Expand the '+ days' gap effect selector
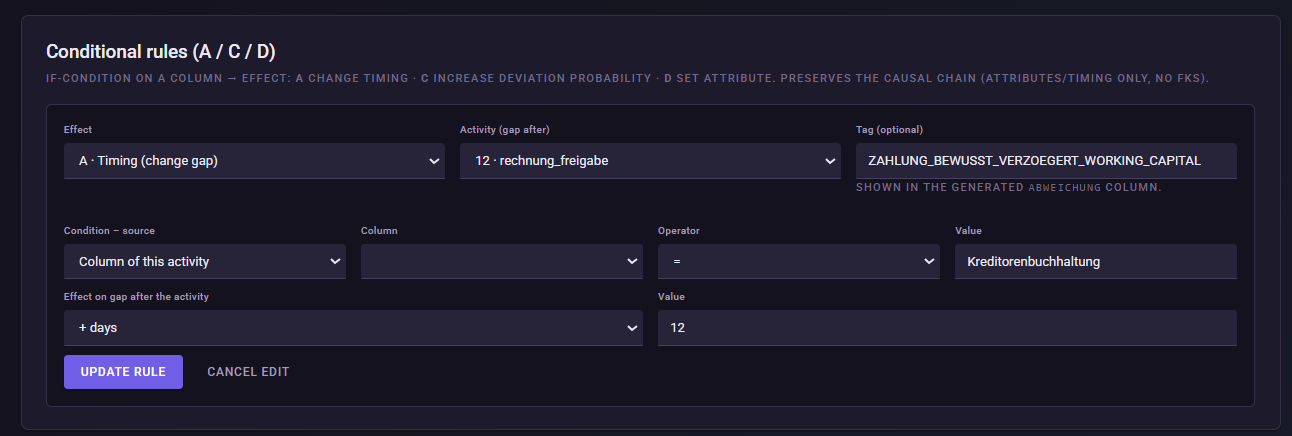 pyautogui.click(x=353, y=328)
